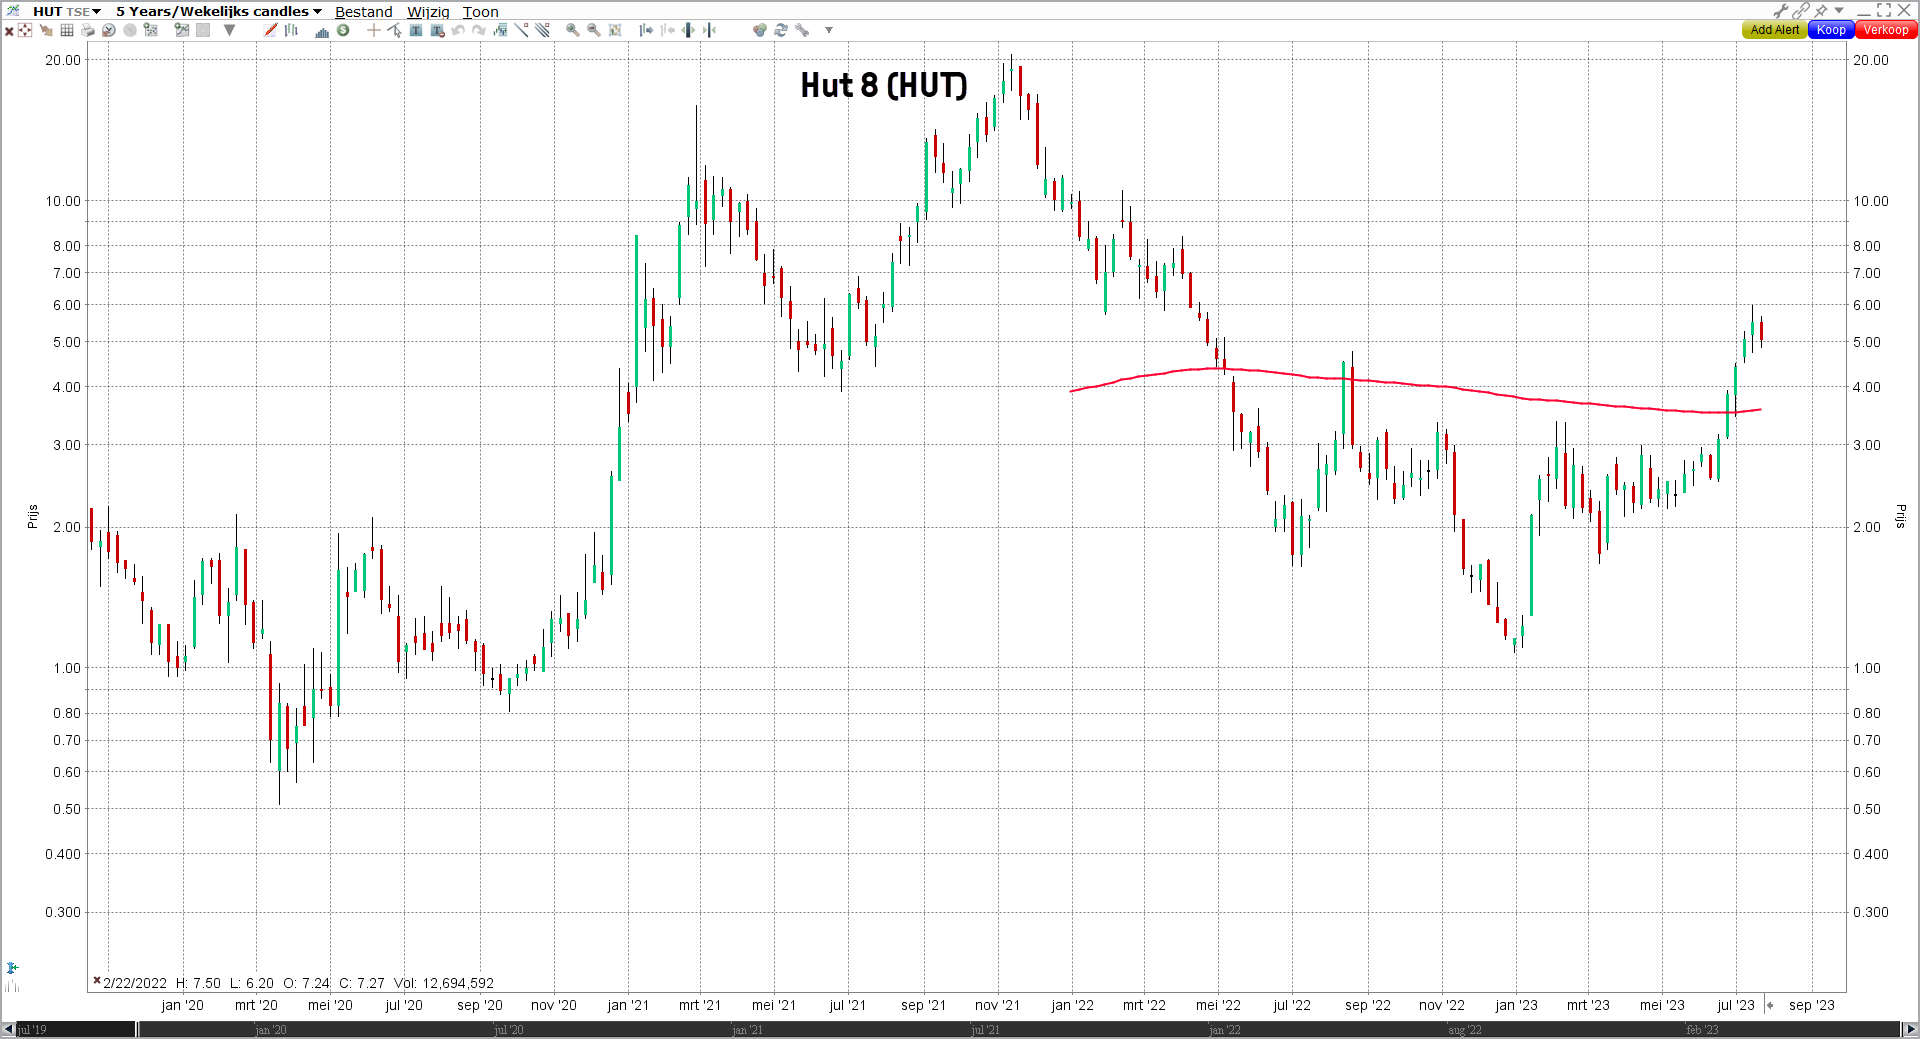Image resolution: width=1920 pixels, height=1039 pixels.
Task: Select the parallel lines channel tool
Action: tap(542, 30)
